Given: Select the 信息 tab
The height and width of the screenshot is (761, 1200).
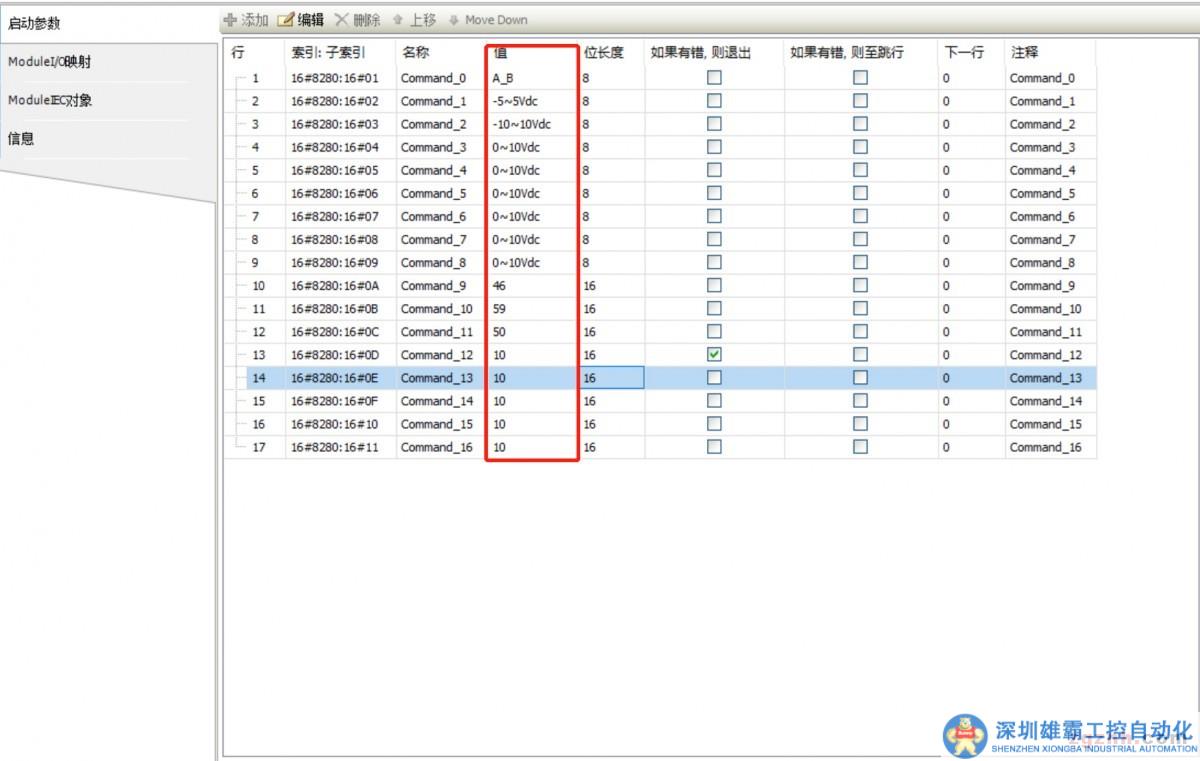Looking at the screenshot, I should [21, 139].
